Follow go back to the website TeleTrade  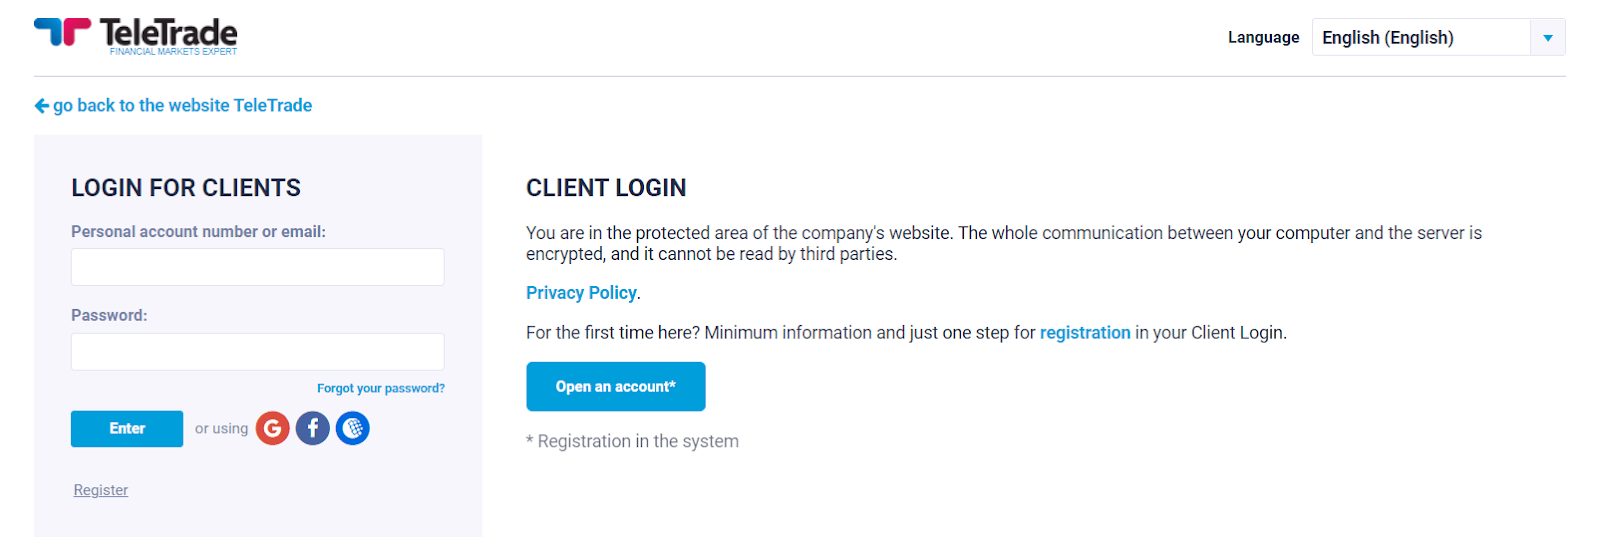click(x=182, y=106)
